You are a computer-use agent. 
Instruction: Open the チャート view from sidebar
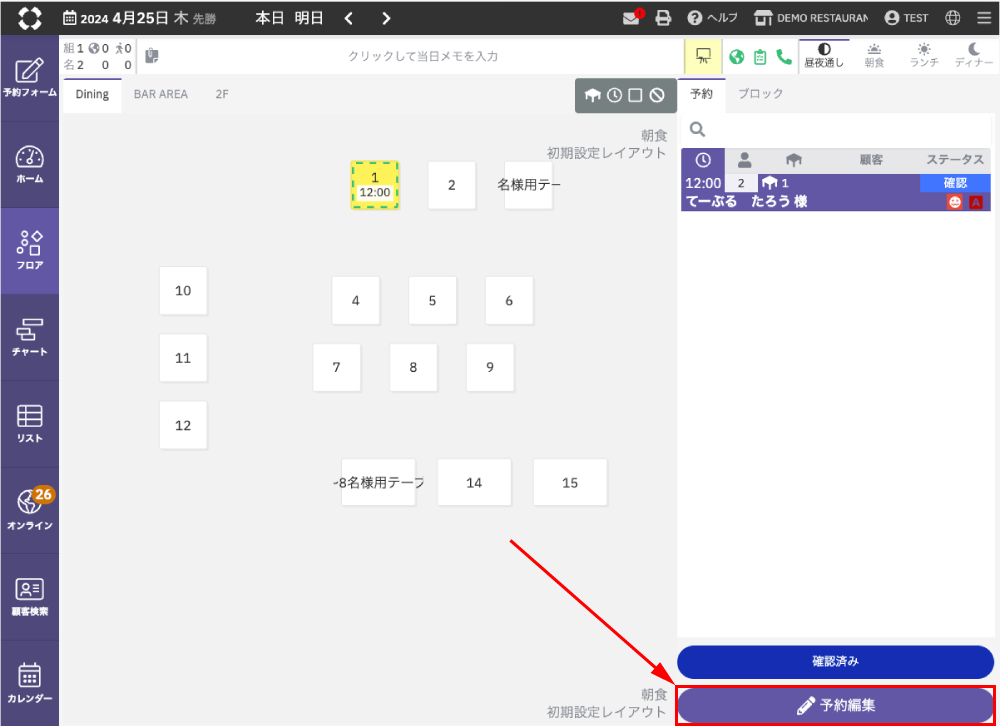(x=29, y=338)
